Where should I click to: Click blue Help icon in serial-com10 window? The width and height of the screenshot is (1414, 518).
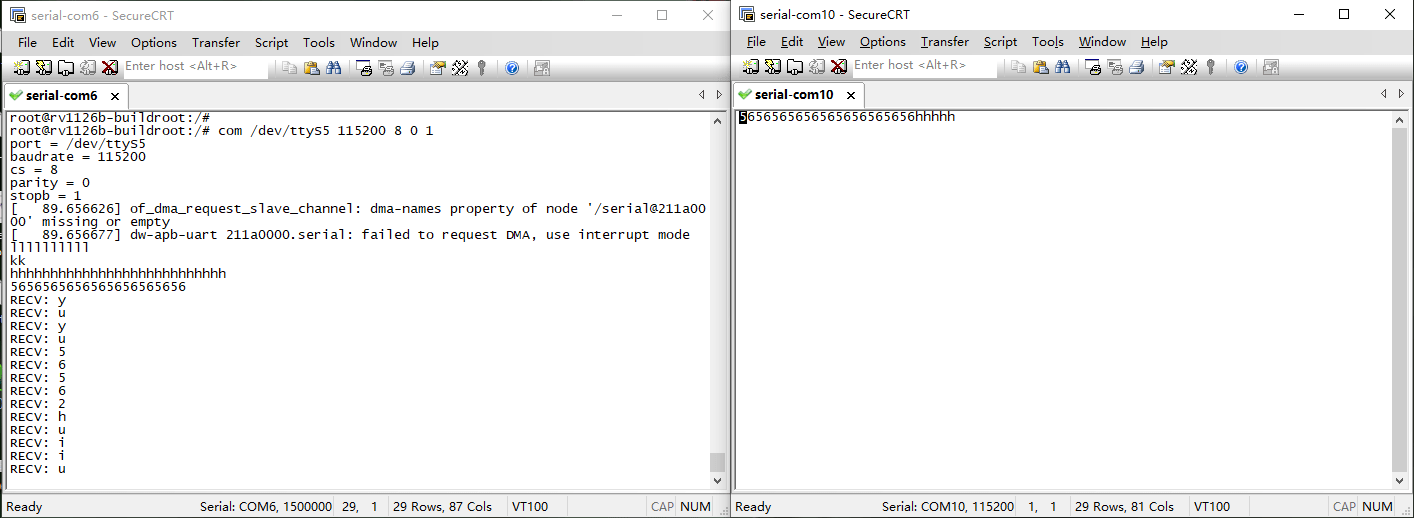[1241, 67]
